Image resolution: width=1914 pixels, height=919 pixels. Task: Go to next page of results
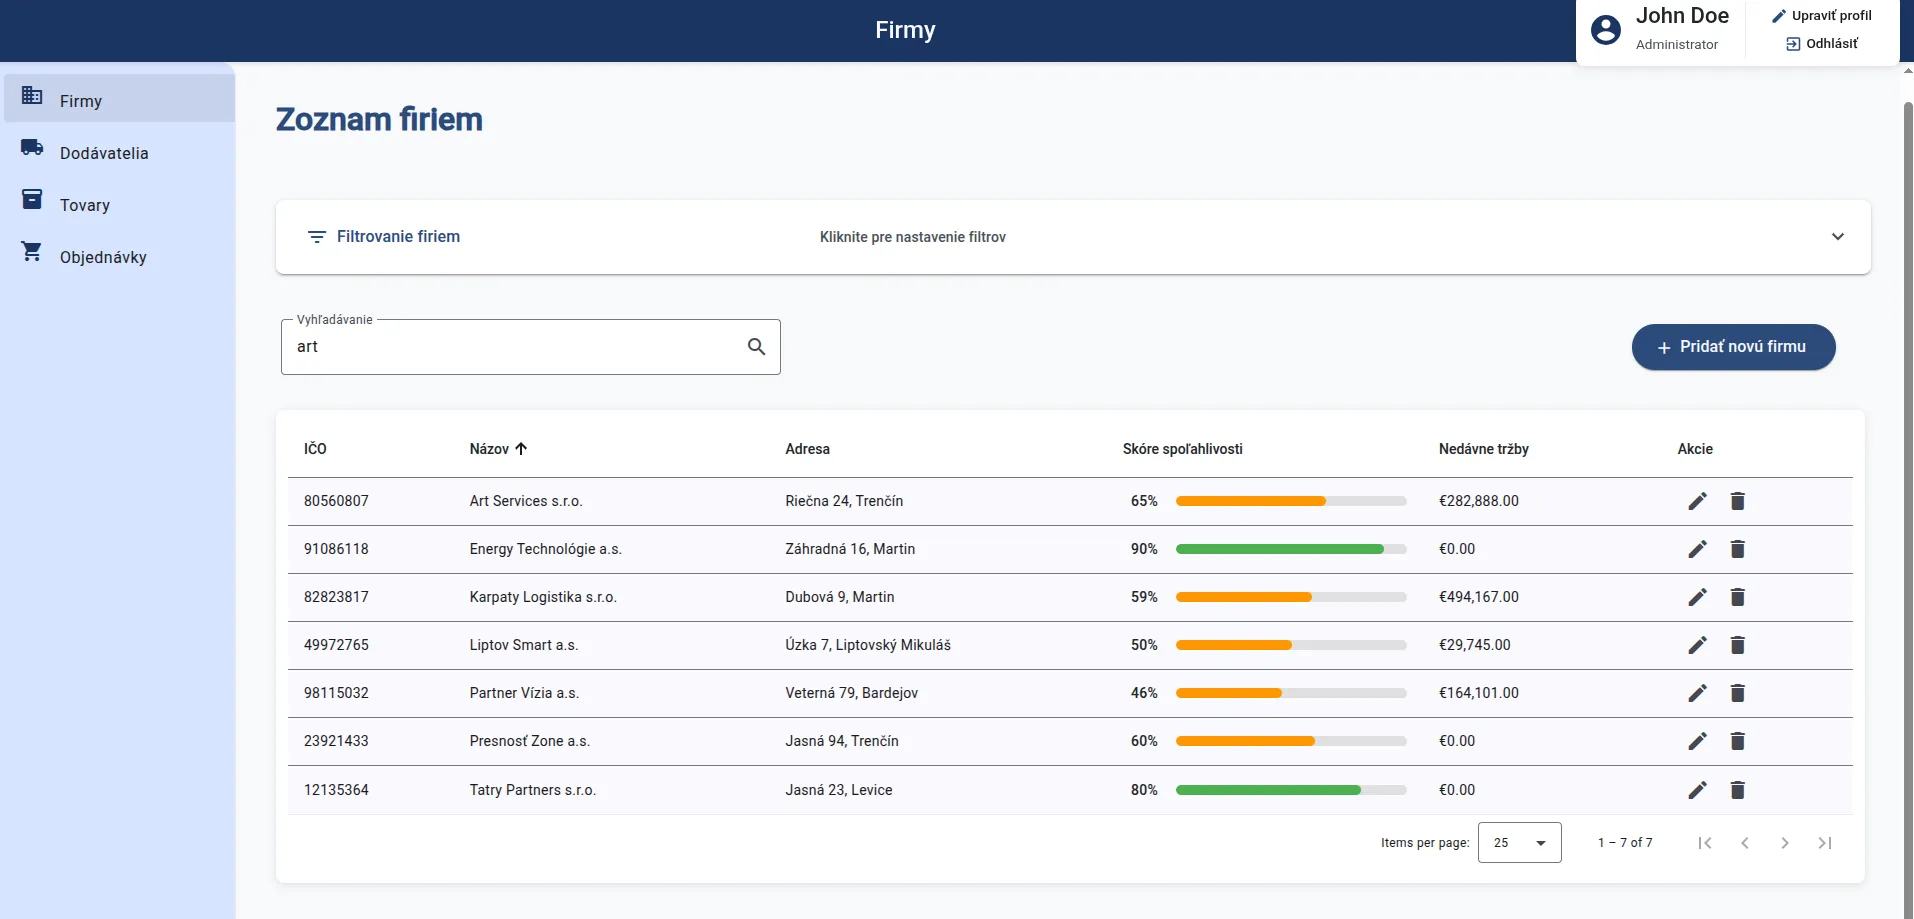1784,843
